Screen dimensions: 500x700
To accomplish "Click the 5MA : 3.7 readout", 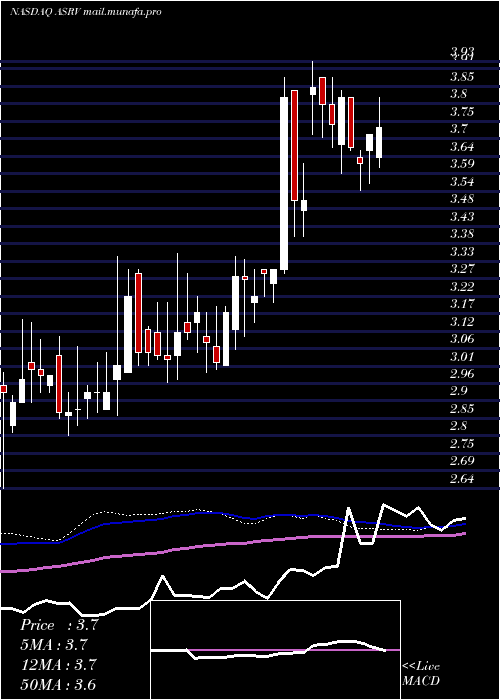I will coord(54,645).
